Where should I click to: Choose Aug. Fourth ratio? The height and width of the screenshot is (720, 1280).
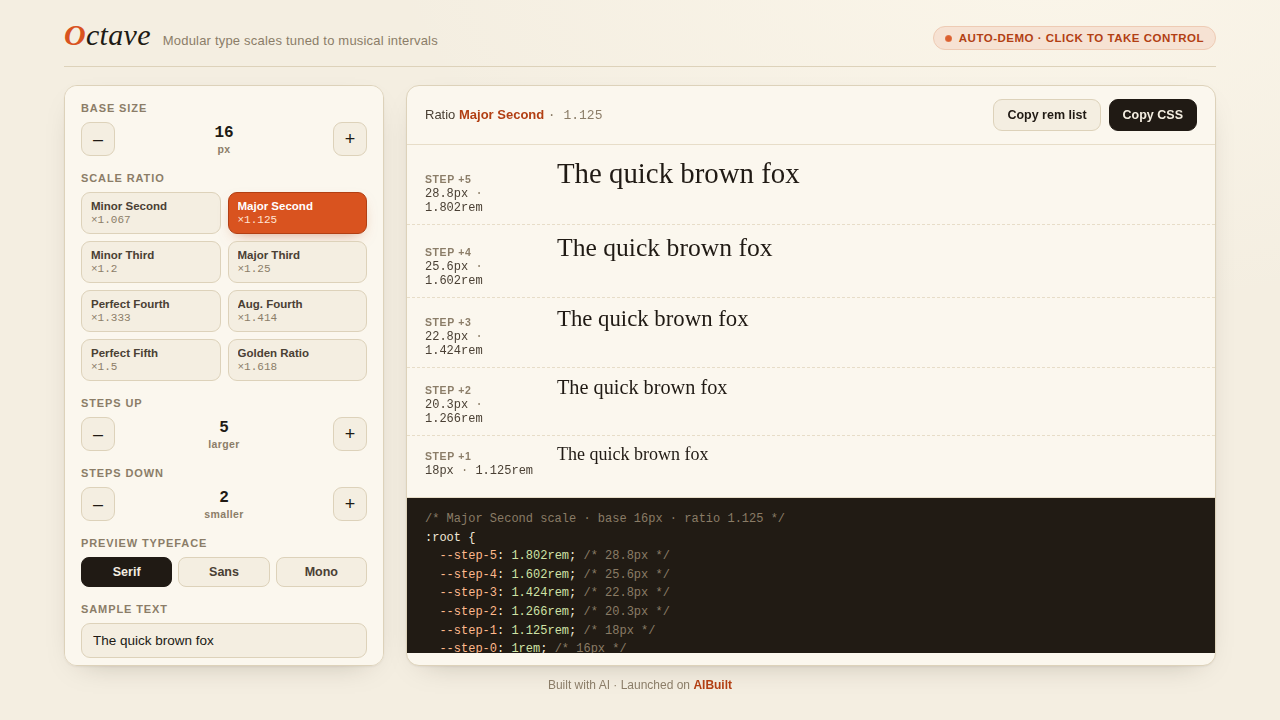(297, 311)
